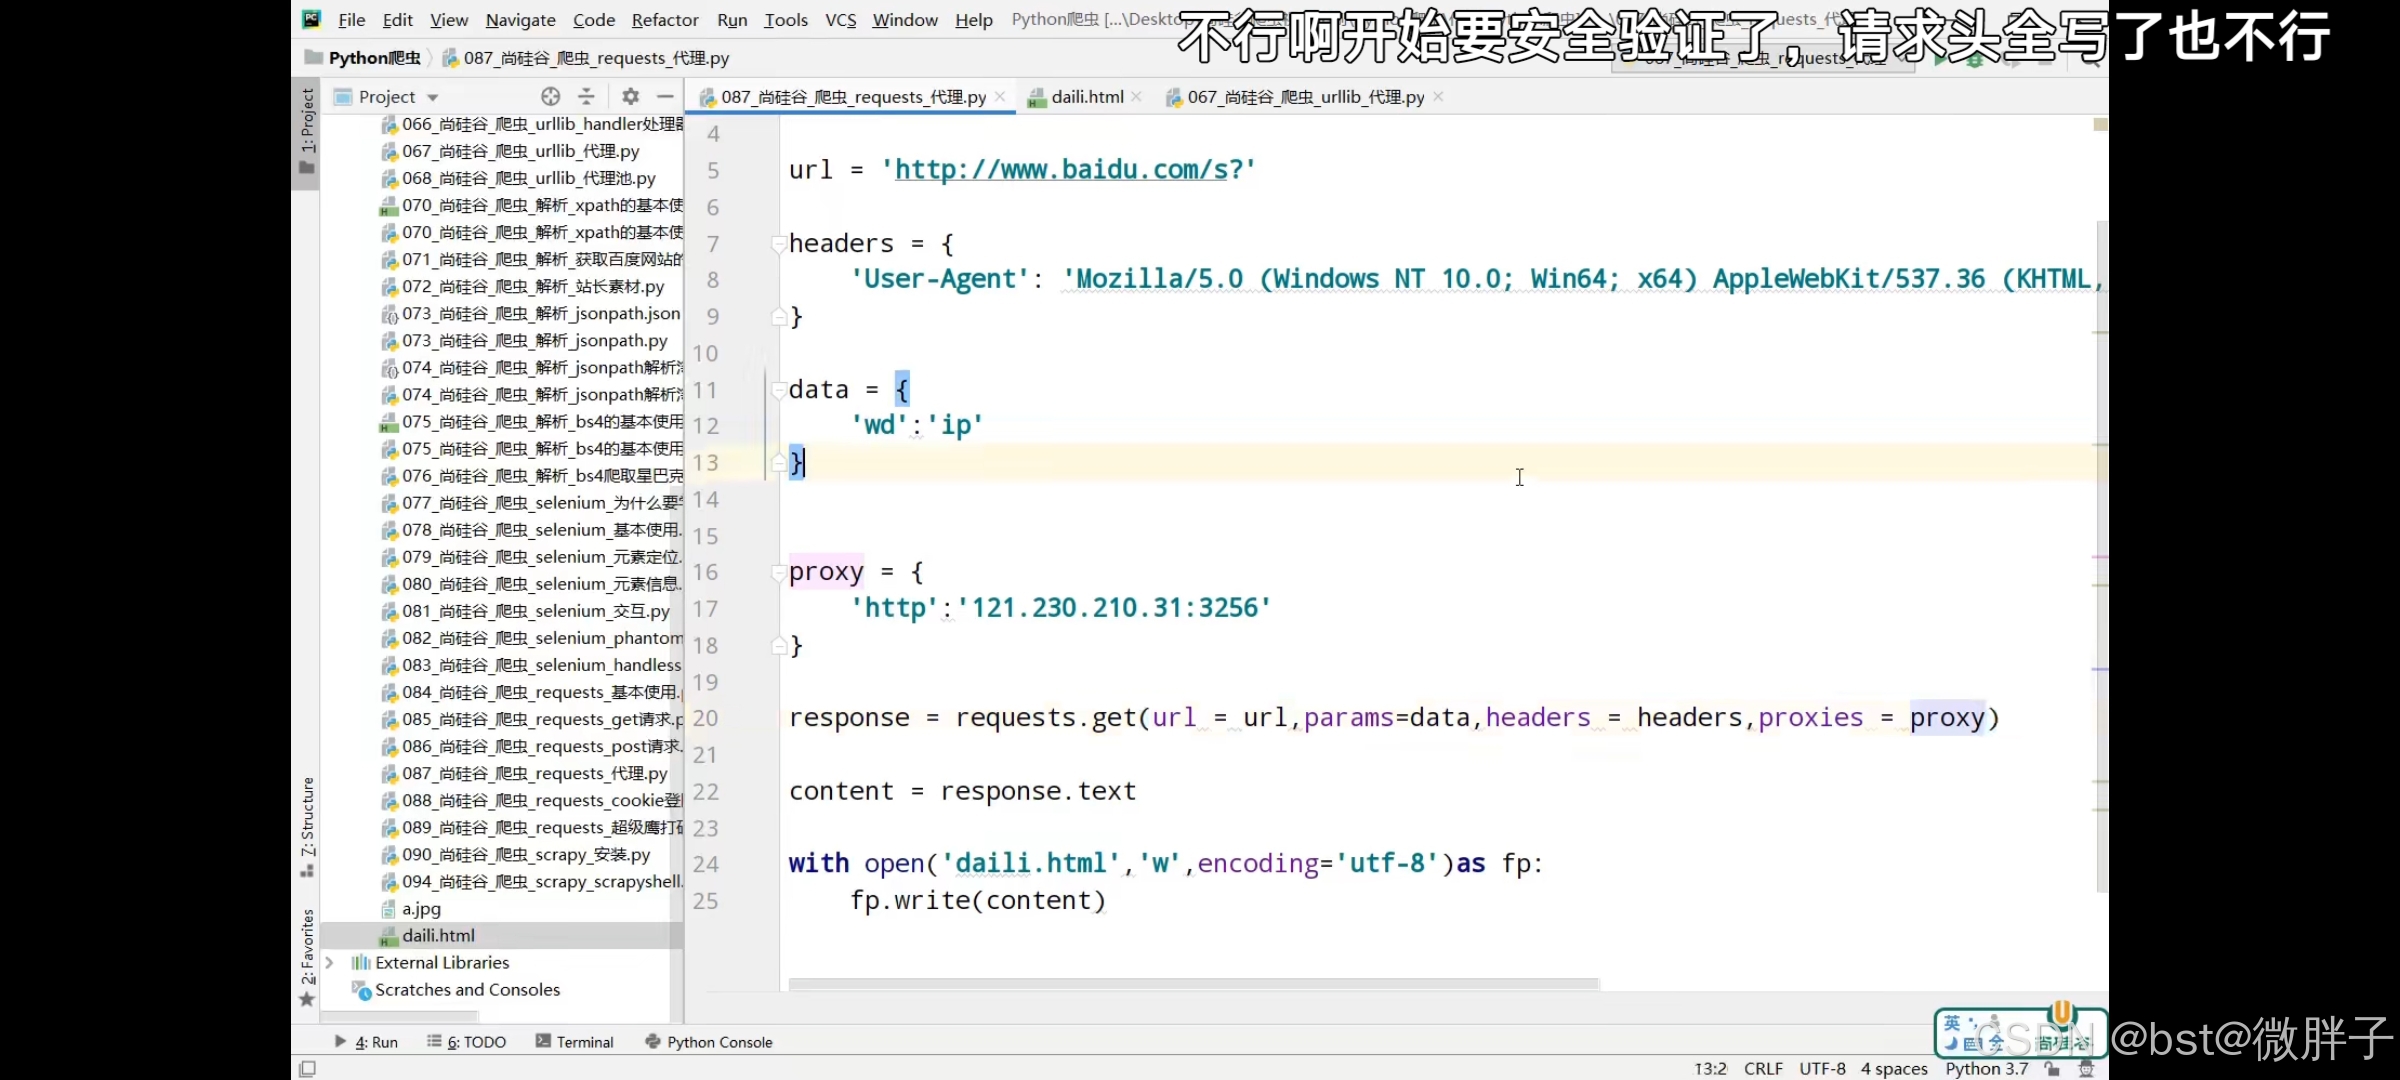
Task: Change 4 spaces indent setting
Action: point(1894,1069)
